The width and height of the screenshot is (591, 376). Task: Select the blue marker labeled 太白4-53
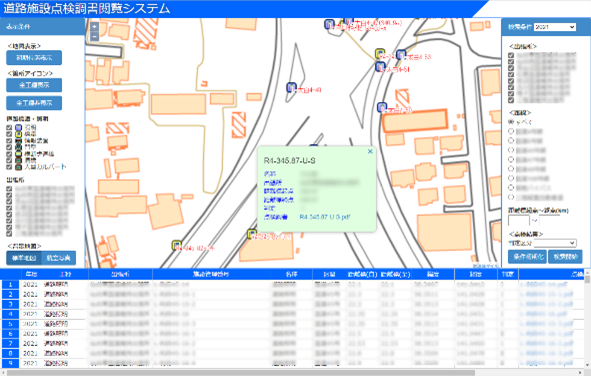point(401,55)
